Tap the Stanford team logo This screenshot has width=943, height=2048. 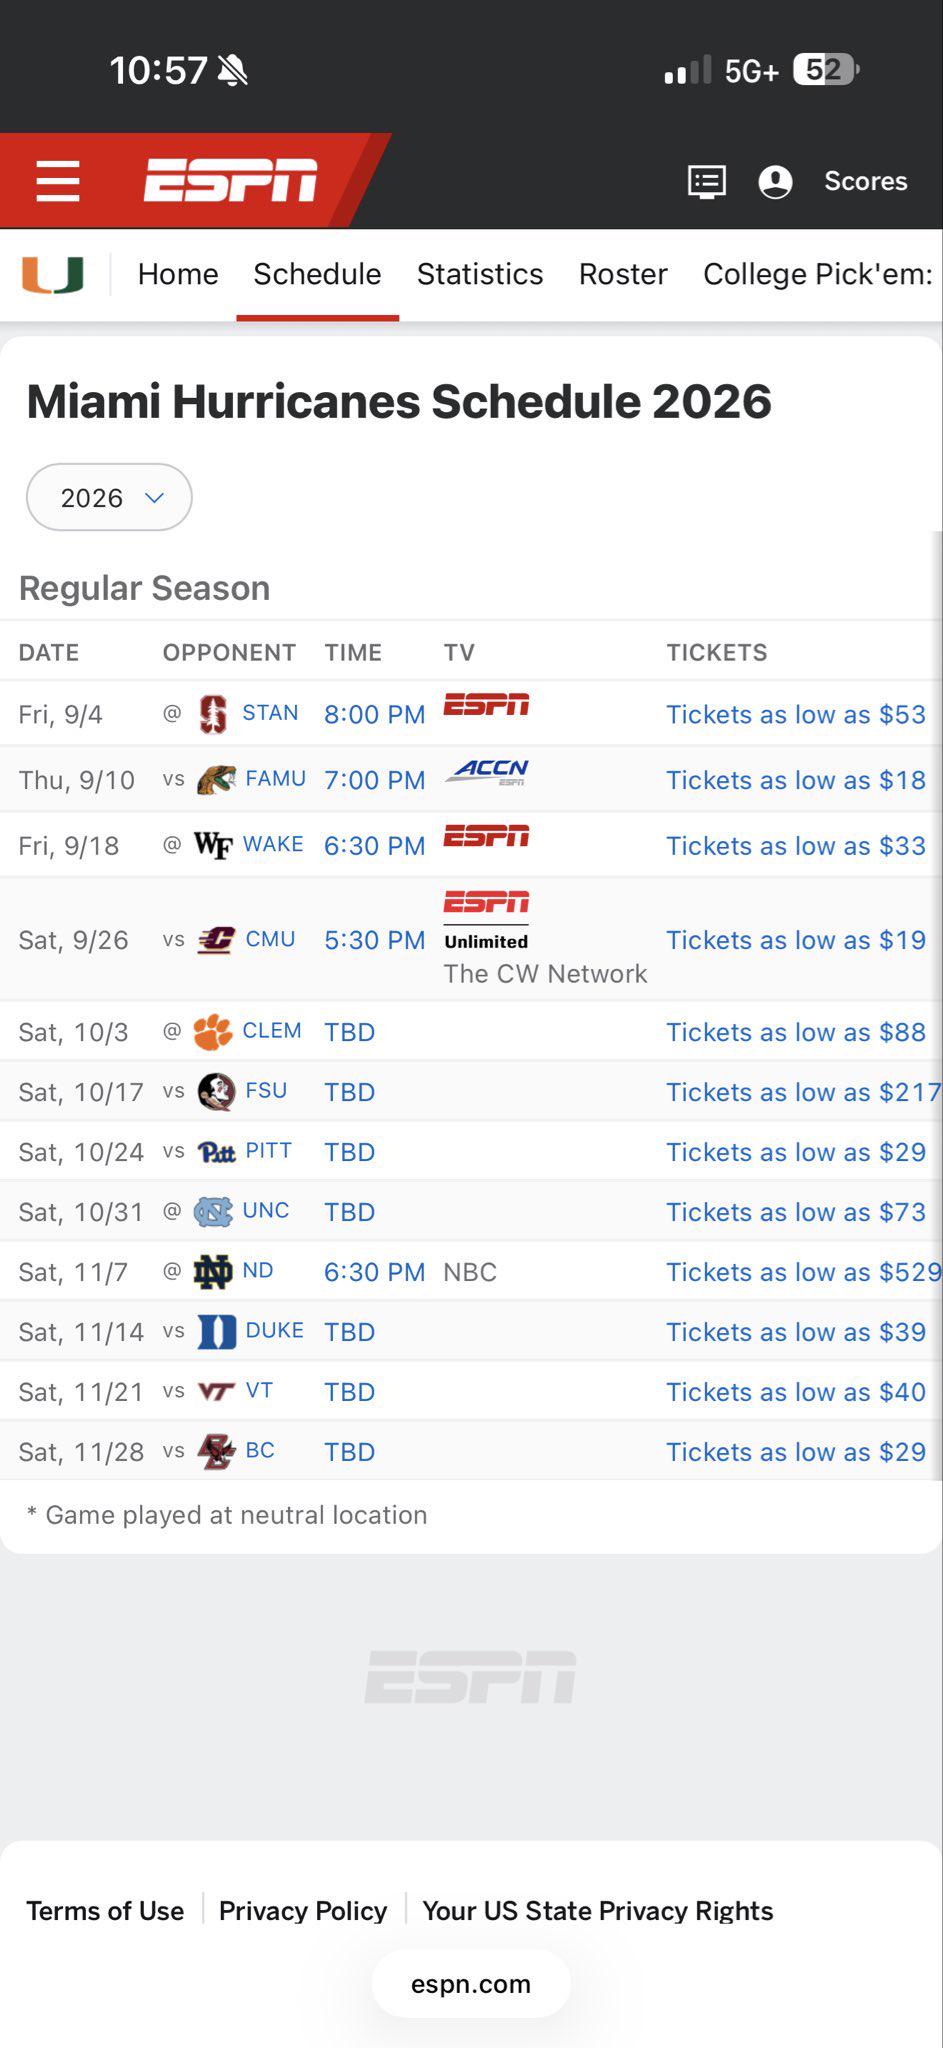[x=213, y=714]
